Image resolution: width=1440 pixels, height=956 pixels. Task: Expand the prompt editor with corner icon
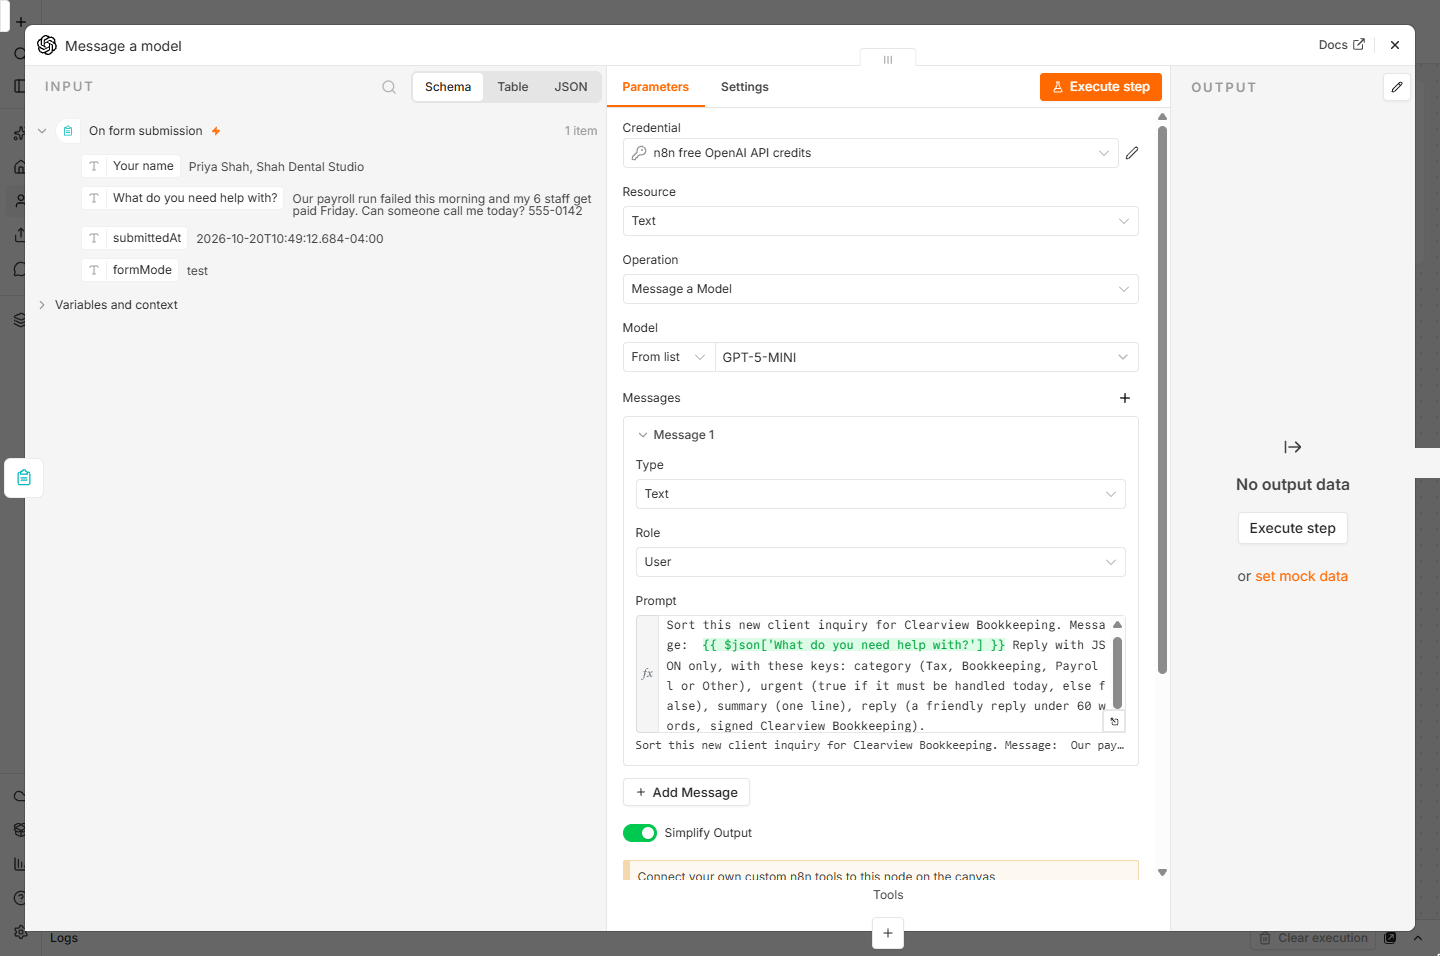(1114, 721)
